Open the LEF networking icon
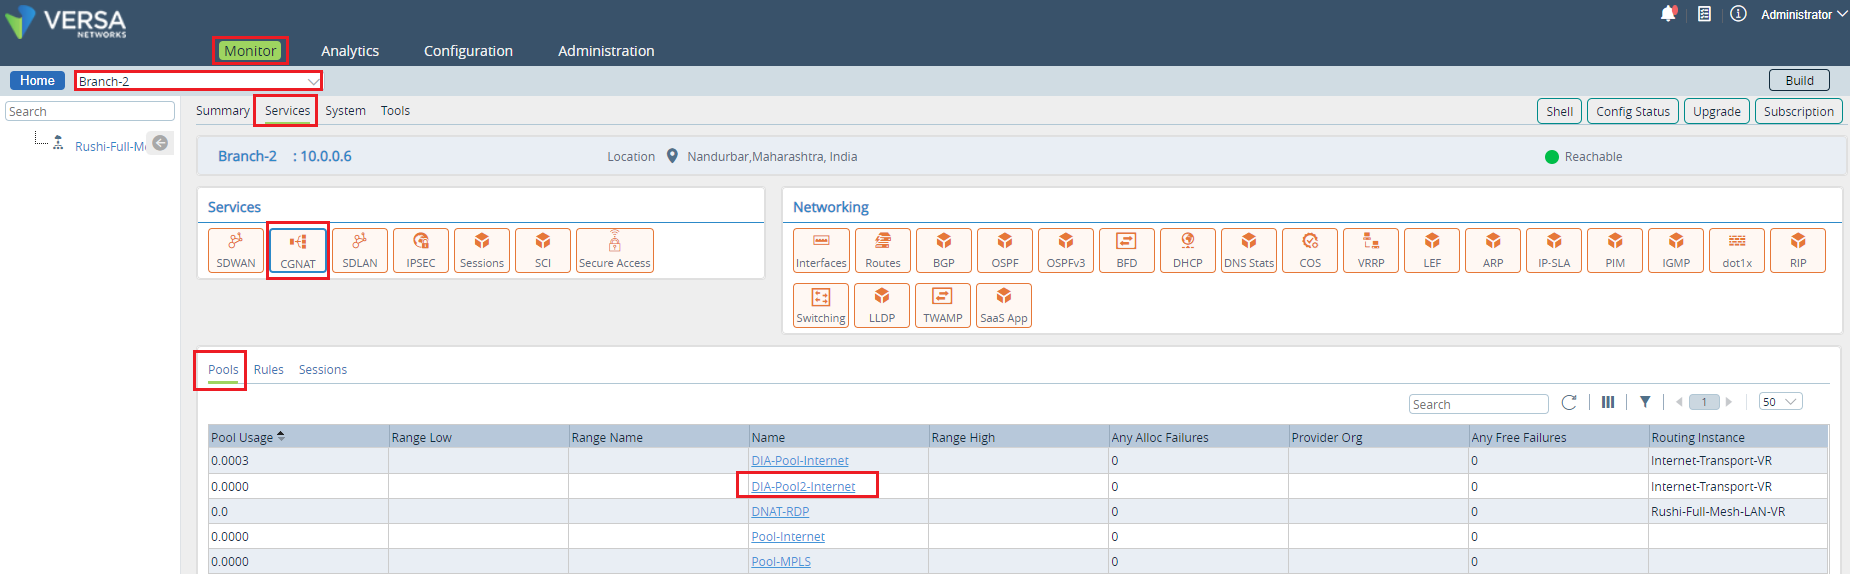Screen dimensions: 1850x574 pos(1432,250)
